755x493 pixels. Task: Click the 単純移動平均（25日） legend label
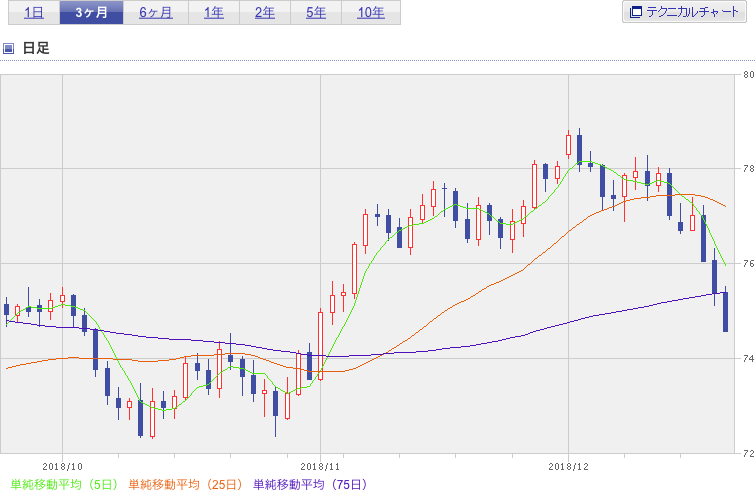(185, 484)
